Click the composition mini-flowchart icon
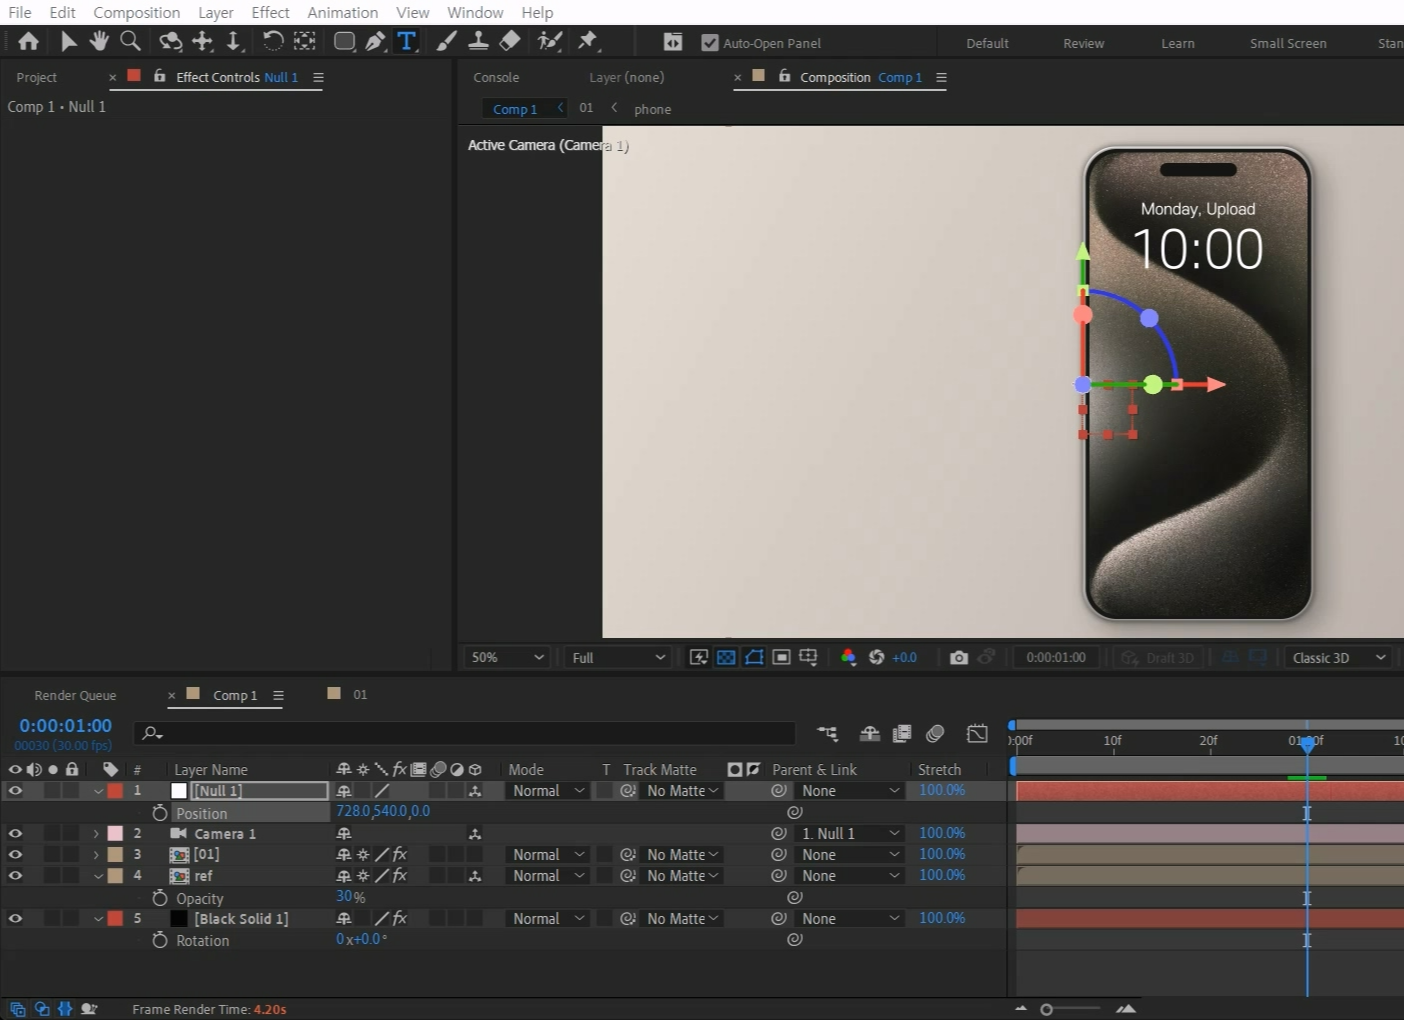The height and width of the screenshot is (1020, 1404). (x=827, y=733)
